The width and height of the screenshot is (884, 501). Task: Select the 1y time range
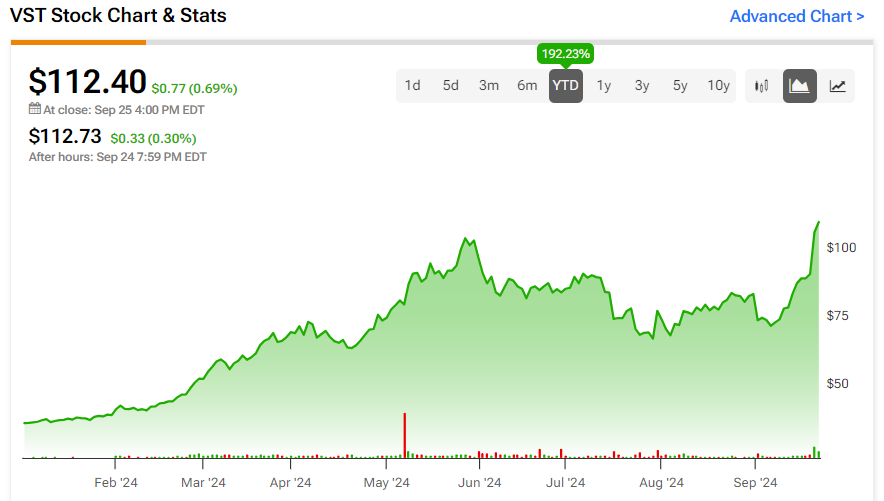(x=604, y=86)
